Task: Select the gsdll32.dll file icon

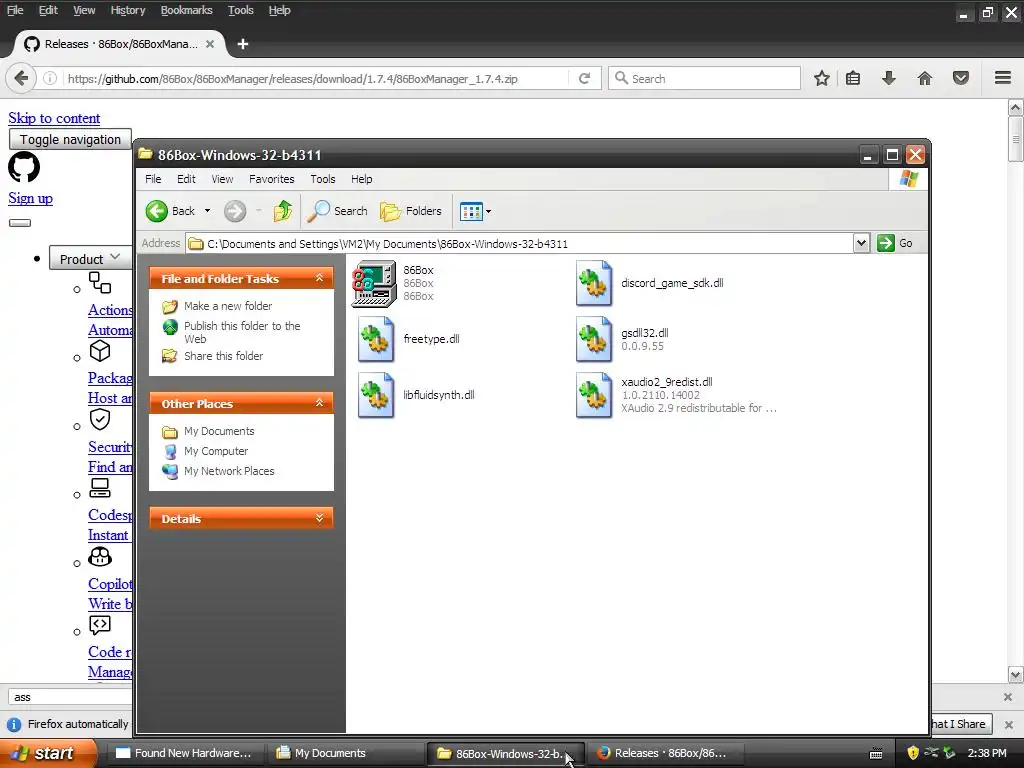Action: point(594,339)
